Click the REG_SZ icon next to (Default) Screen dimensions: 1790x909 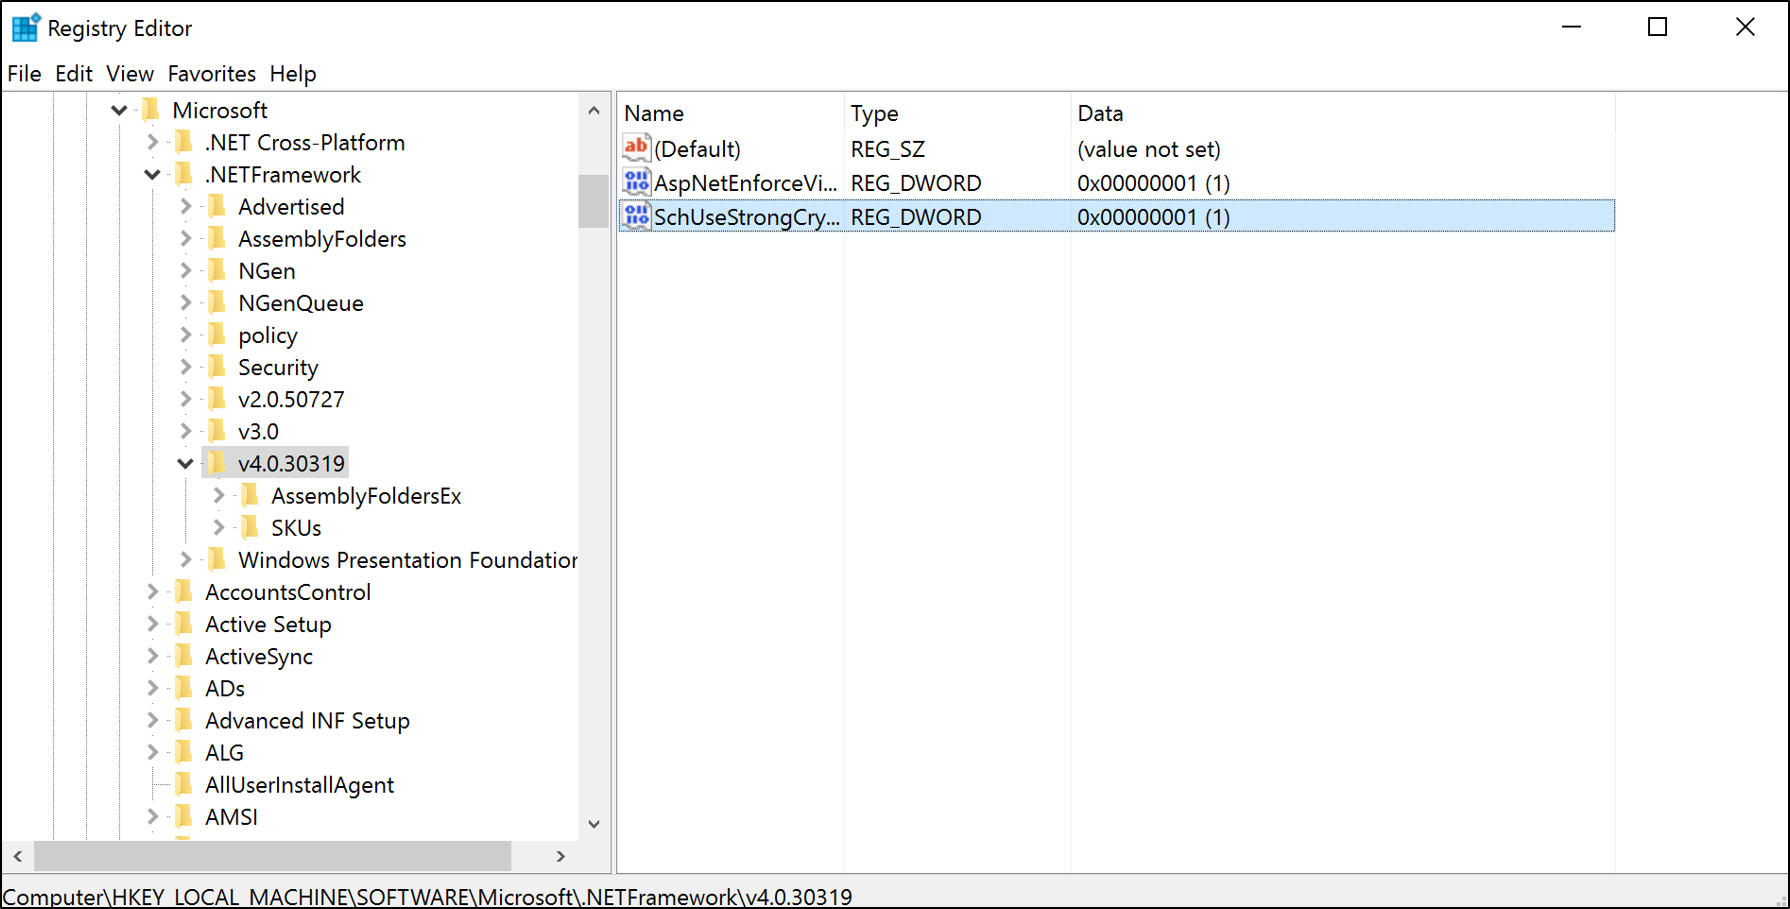click(x=636, y=148)
